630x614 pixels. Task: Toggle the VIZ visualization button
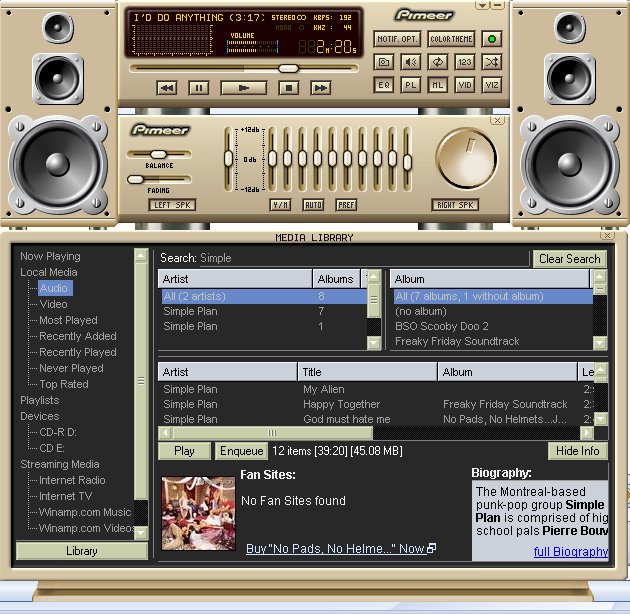(x=492, y=85)
